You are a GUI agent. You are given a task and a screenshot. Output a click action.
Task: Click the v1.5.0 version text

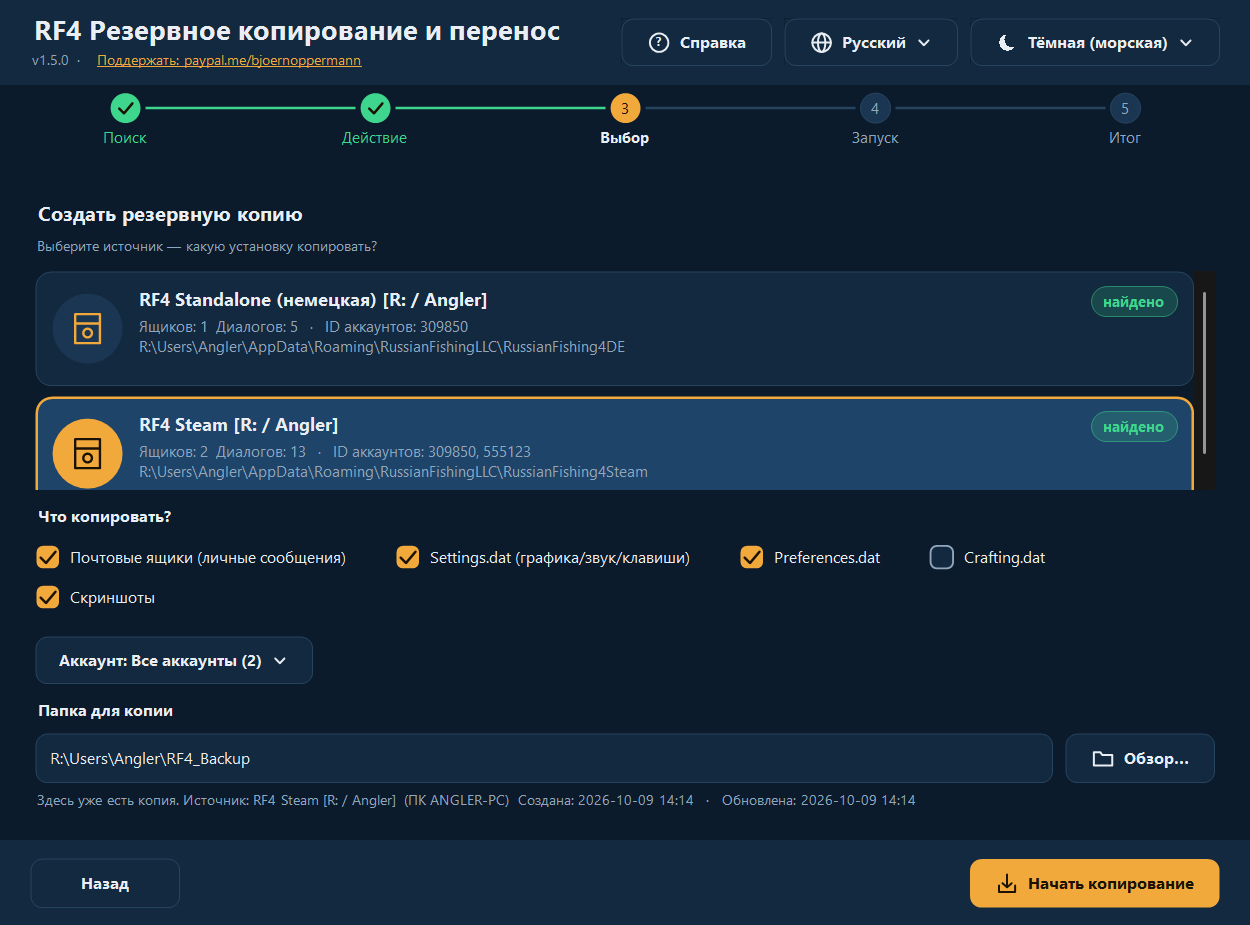point(50,60)
